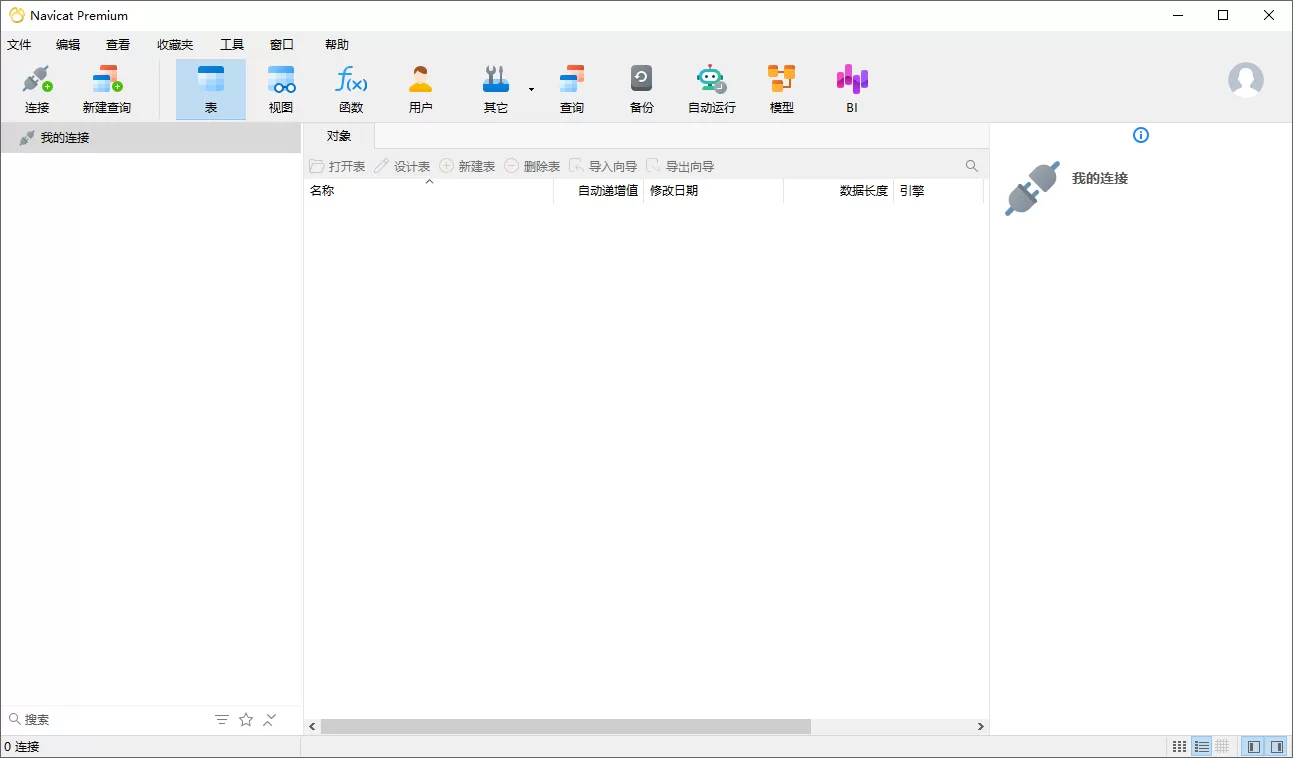1293x758 pixels.
Task: Switch to the BI section
Action: click(851, 87)
